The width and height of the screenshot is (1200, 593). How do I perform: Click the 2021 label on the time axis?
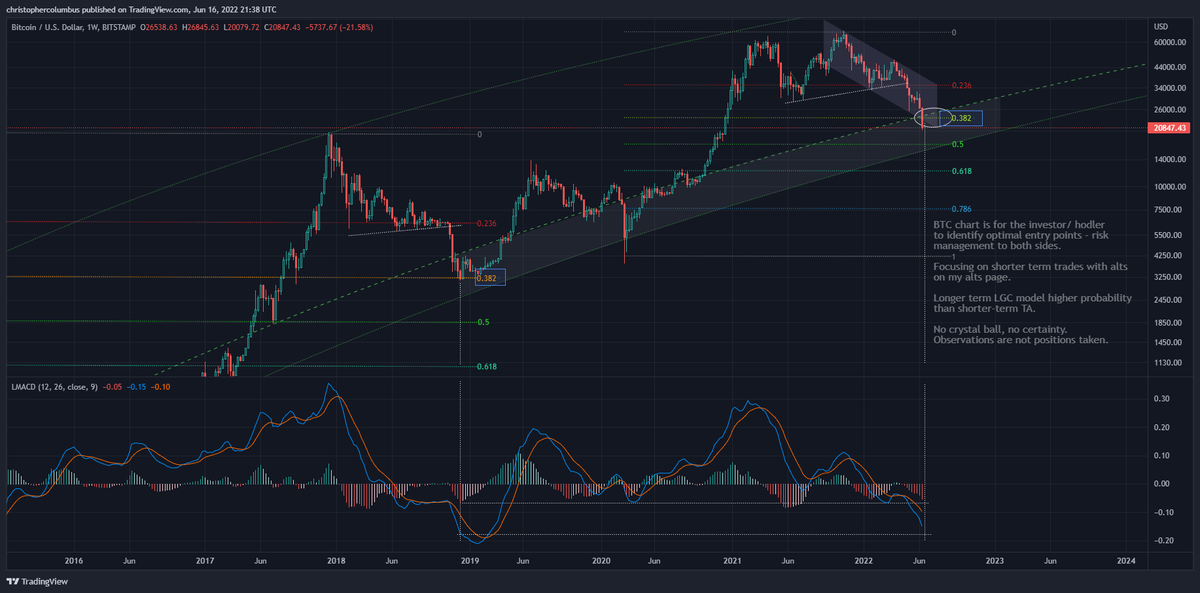coord(731,561)
